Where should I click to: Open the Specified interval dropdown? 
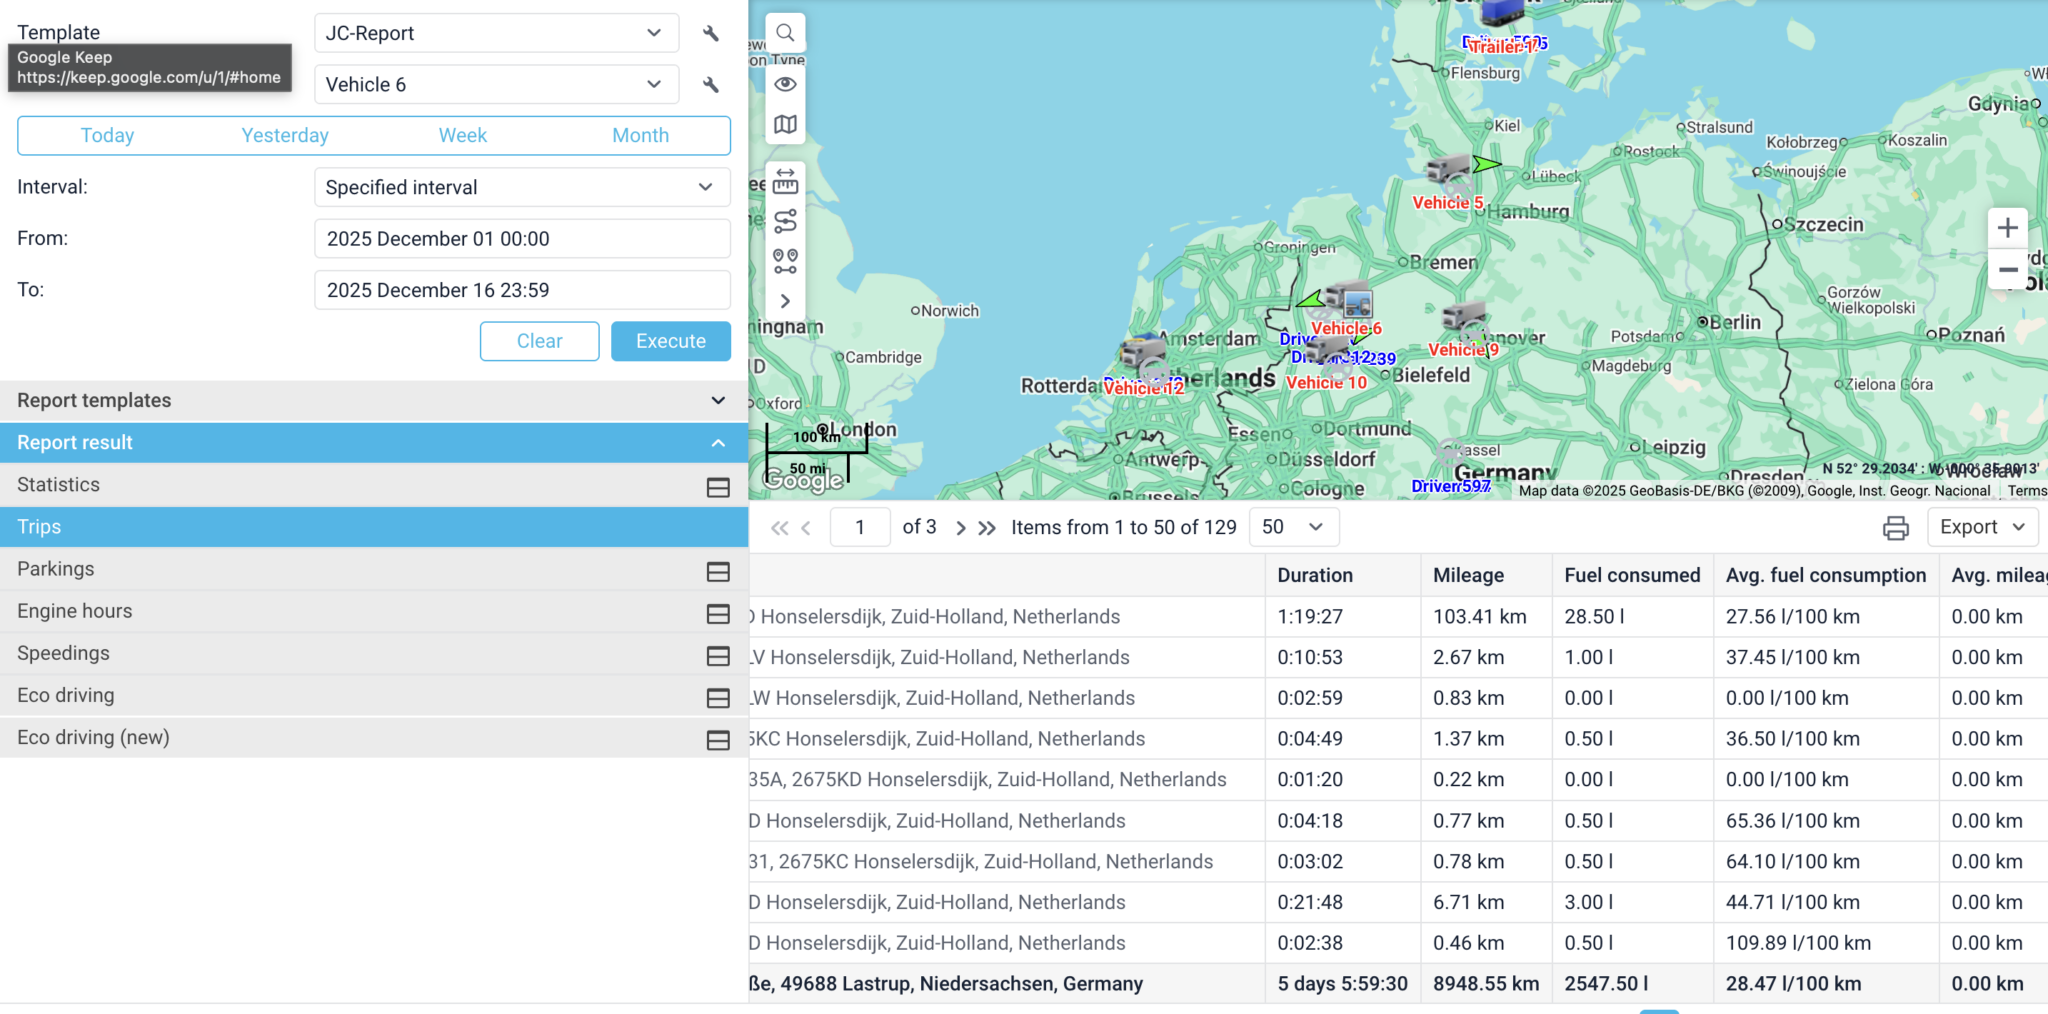click(522, 187)
